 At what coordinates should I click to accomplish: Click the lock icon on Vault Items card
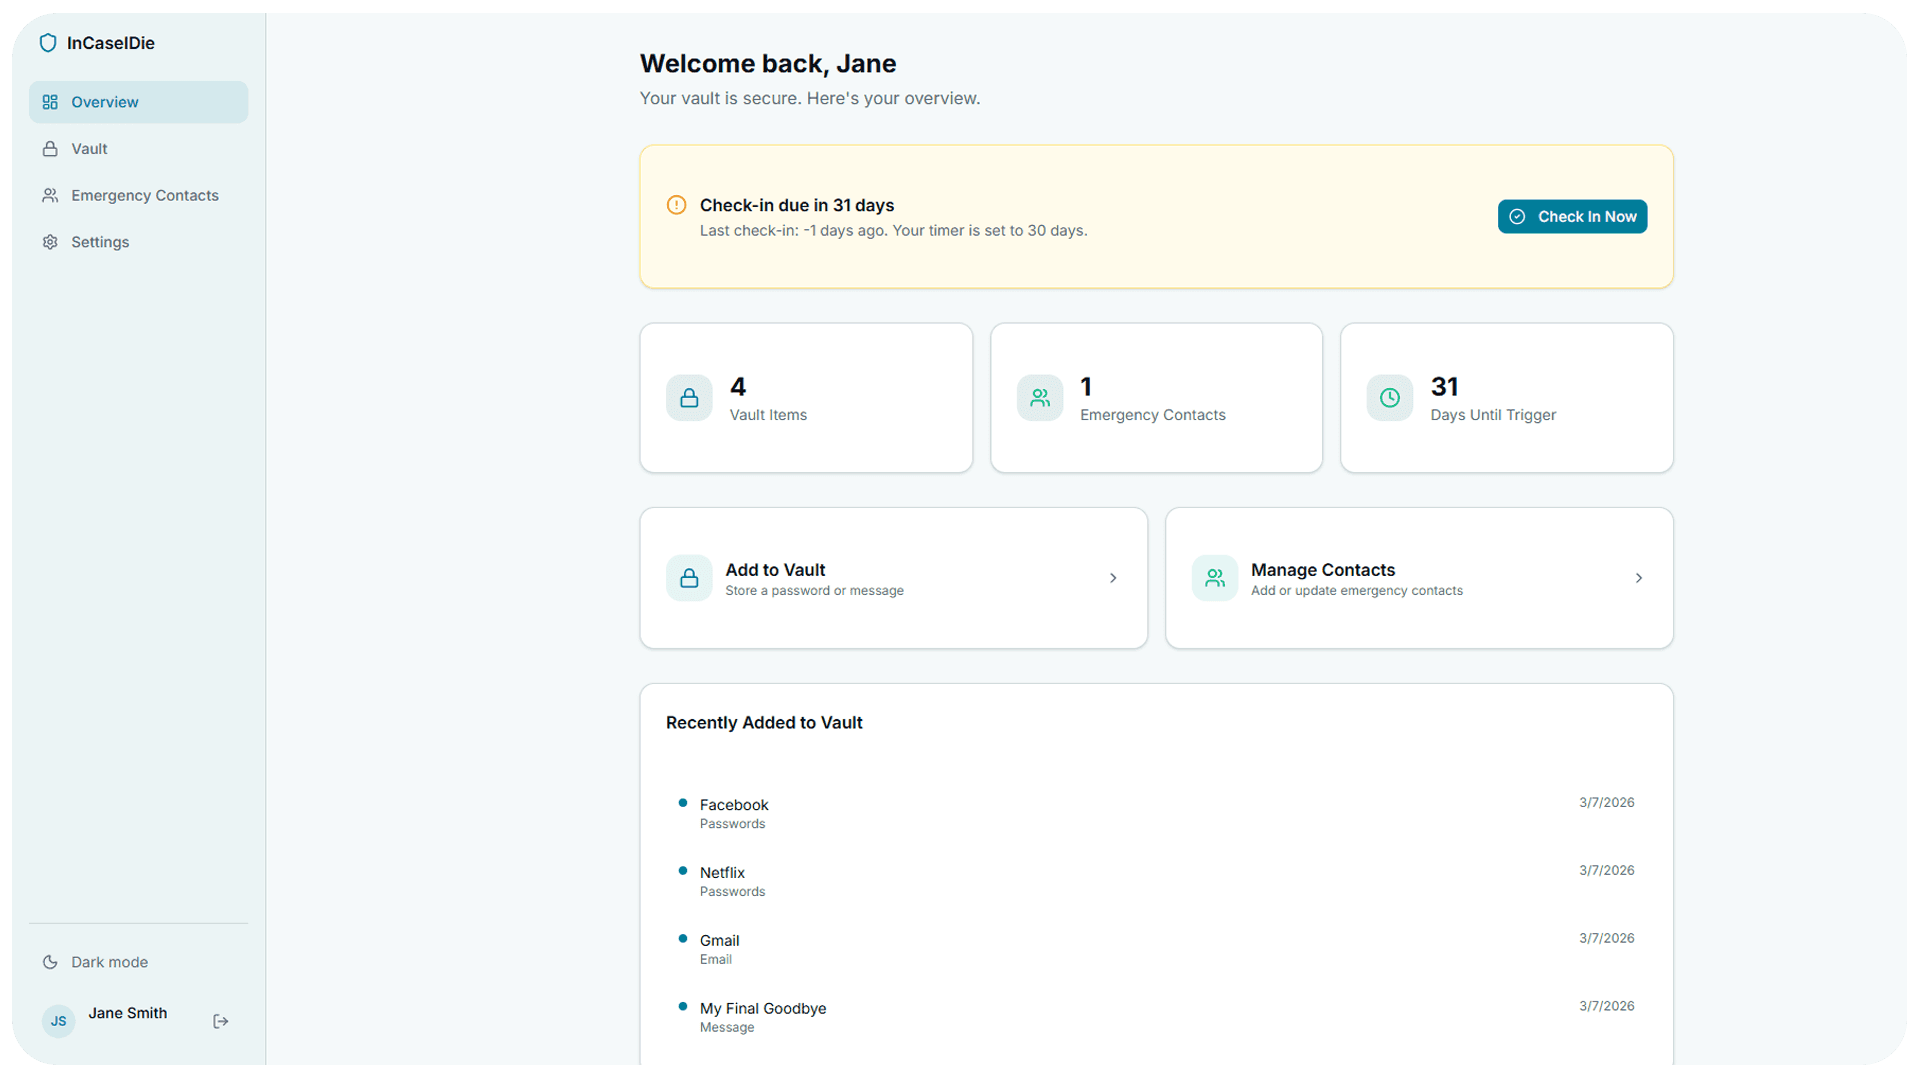(689, 398)
